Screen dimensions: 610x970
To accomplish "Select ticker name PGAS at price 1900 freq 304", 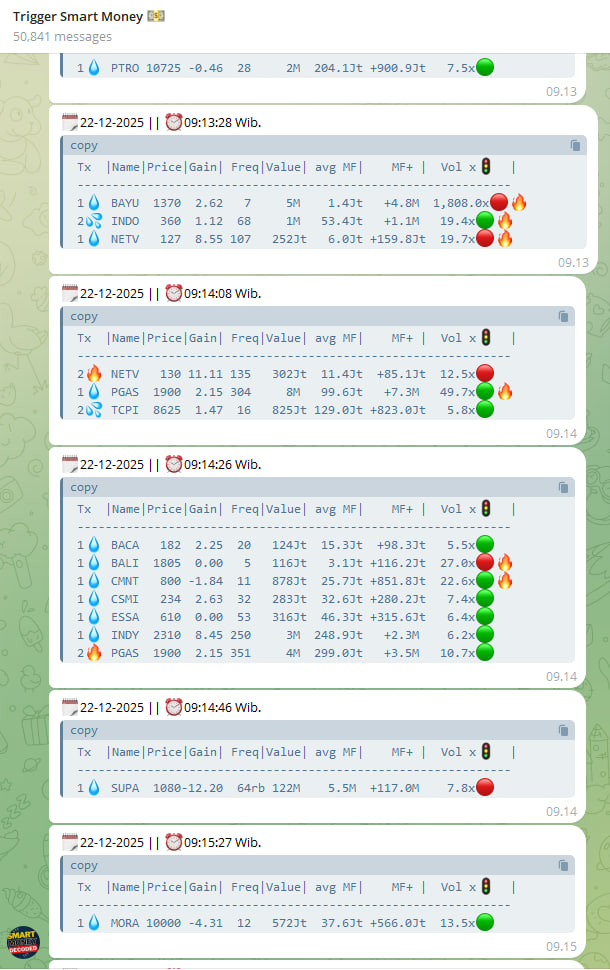I will [x=125, y=392].
